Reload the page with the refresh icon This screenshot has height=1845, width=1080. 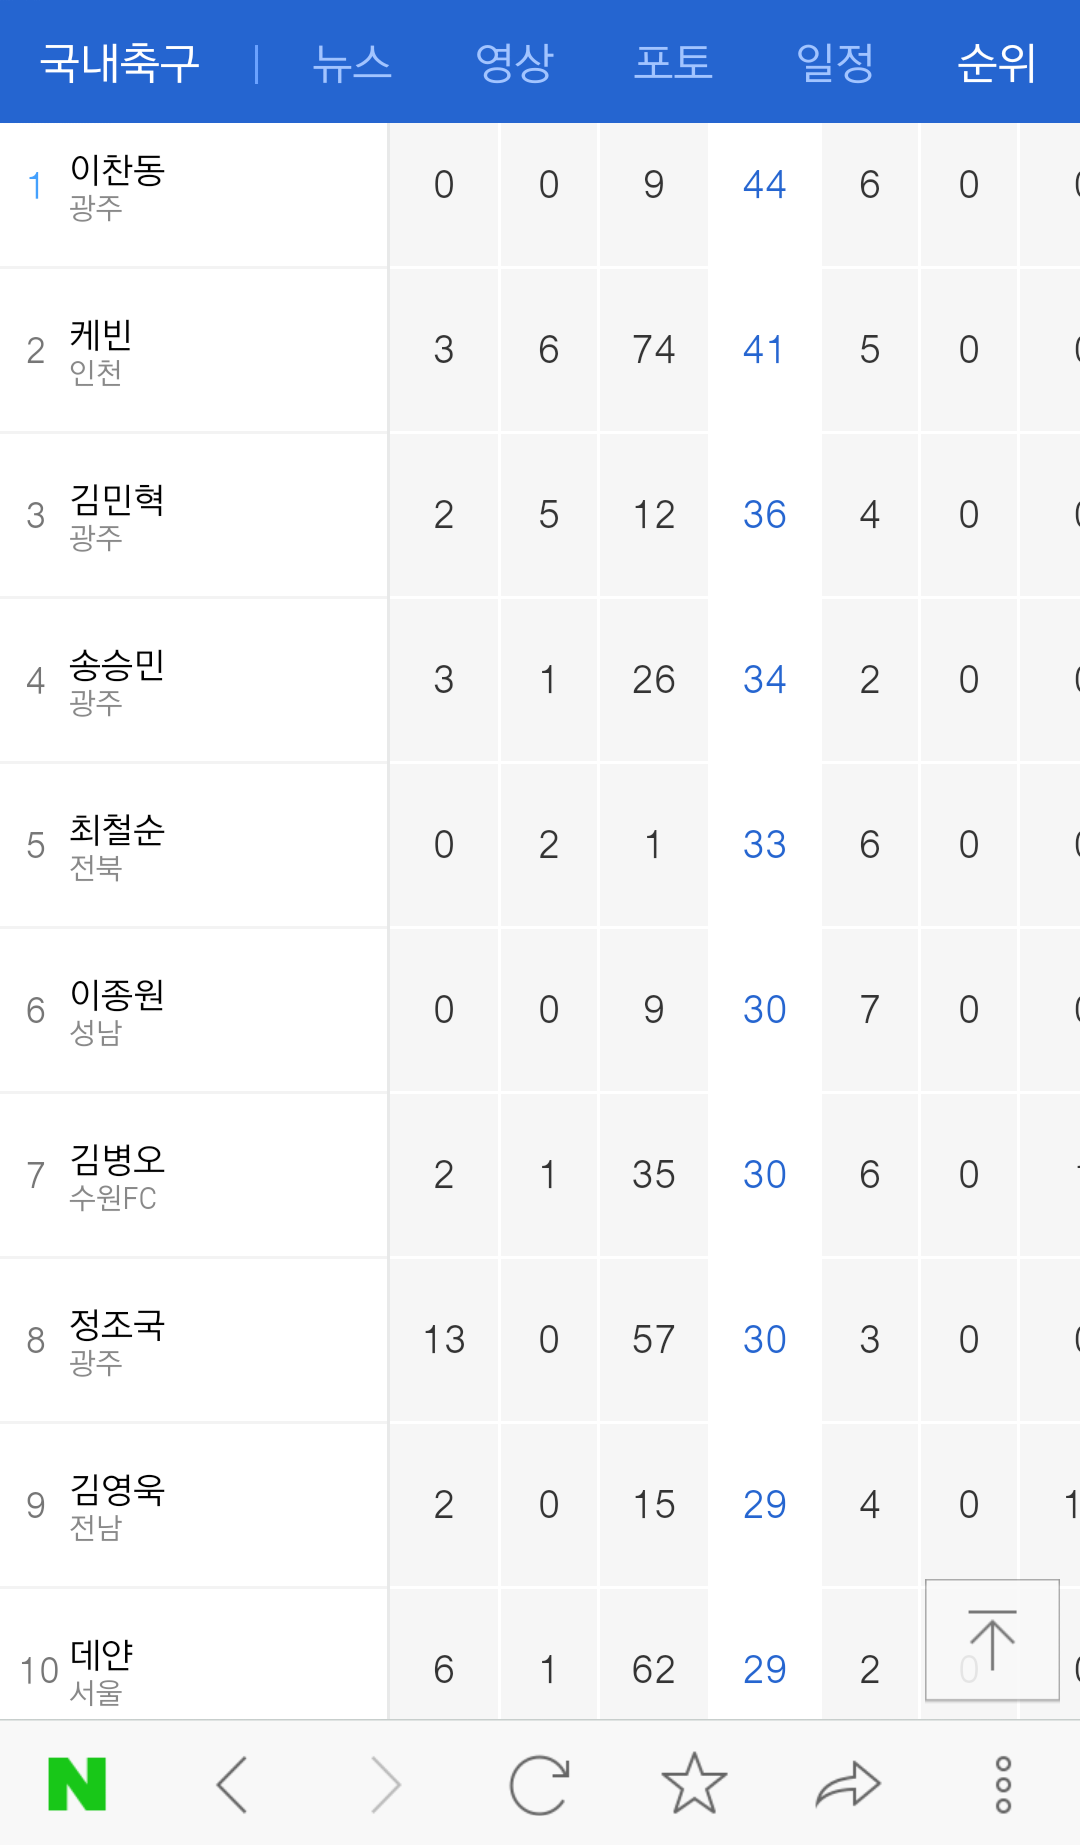pyautogui.click(x=540, y=1784)
